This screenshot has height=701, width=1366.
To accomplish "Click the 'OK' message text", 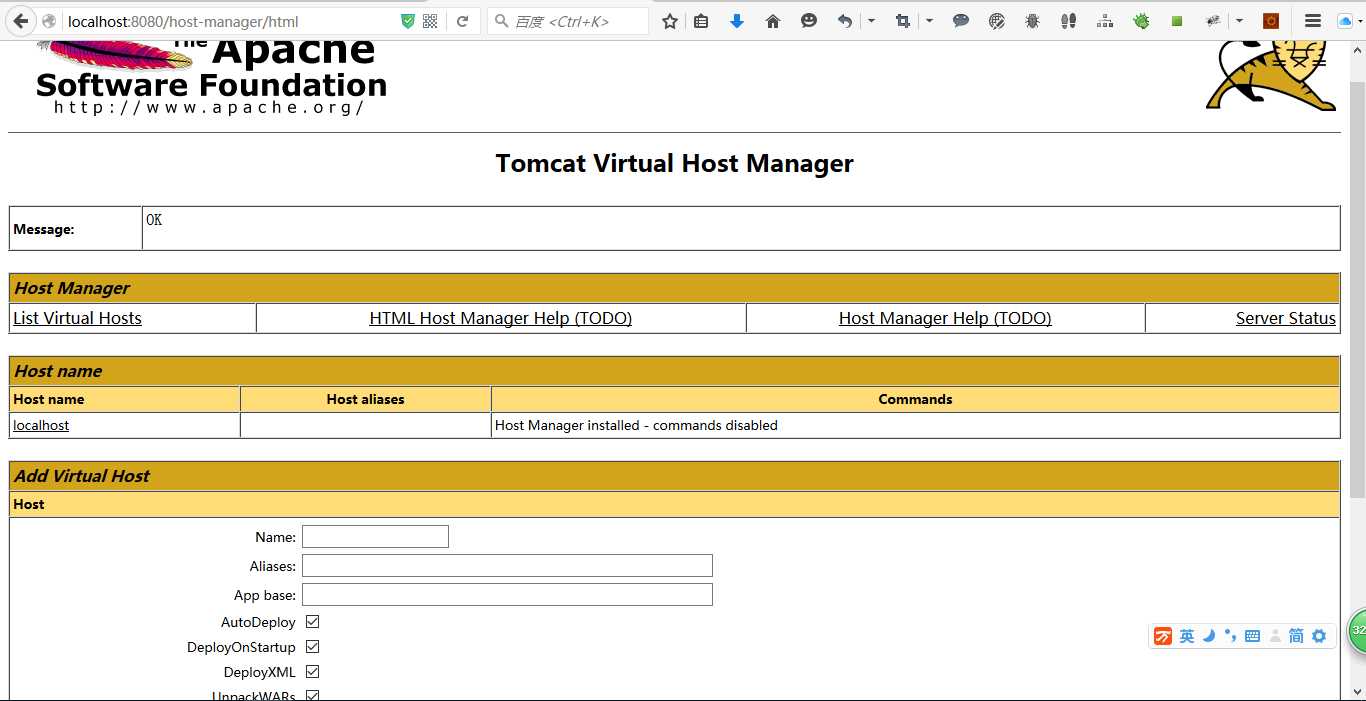I will point(154,219).
